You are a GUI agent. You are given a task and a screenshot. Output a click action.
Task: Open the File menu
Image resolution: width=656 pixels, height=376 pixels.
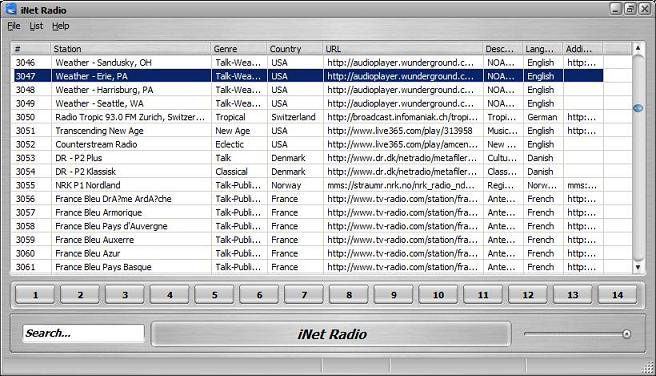[x=14, y=26]
